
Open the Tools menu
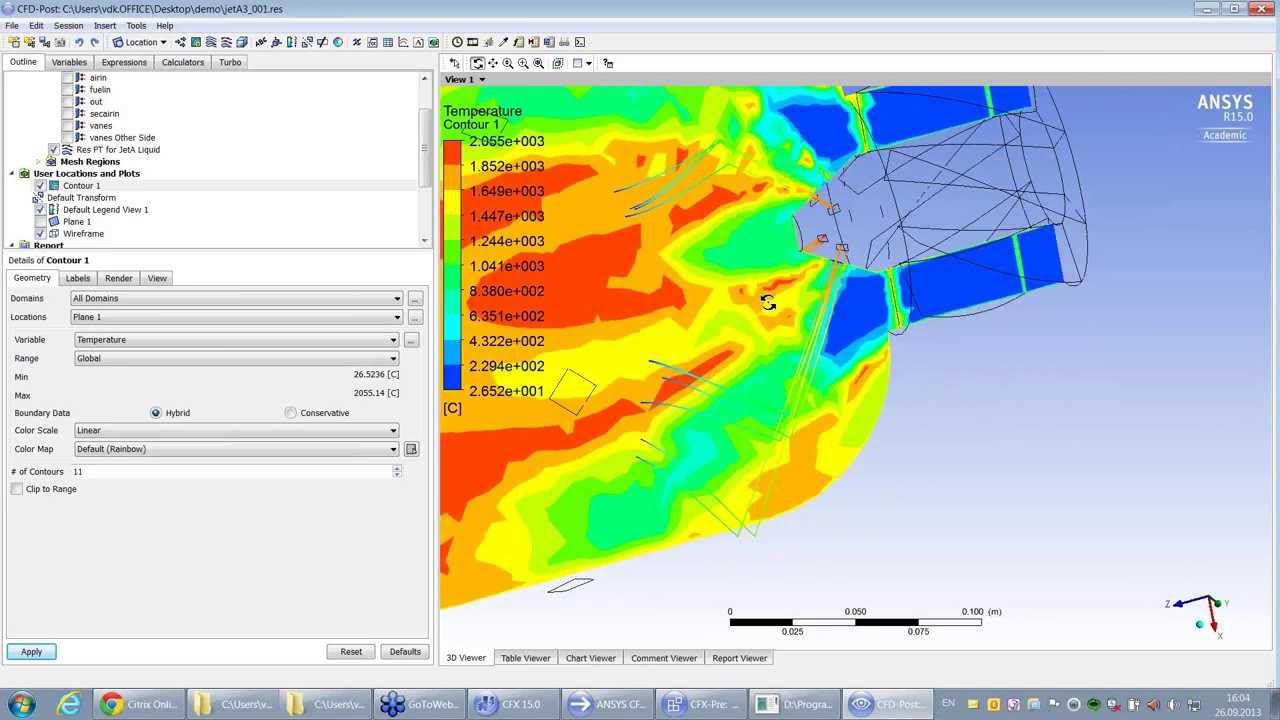[136, 25]
